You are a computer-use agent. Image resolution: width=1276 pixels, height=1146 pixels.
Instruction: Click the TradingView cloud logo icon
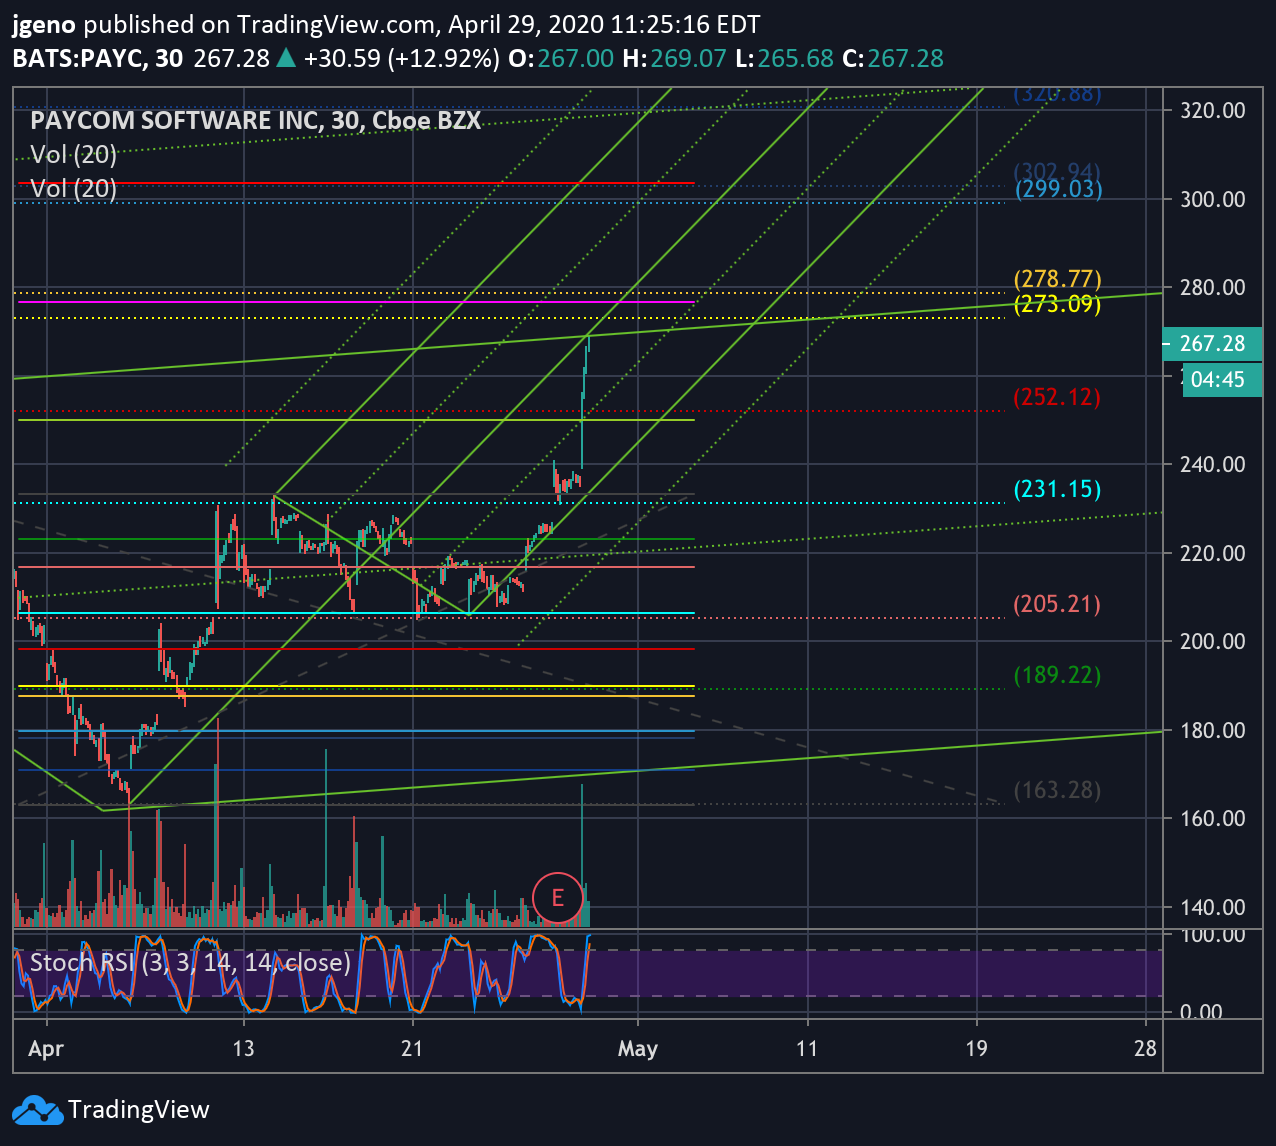tap(36, 1109)
